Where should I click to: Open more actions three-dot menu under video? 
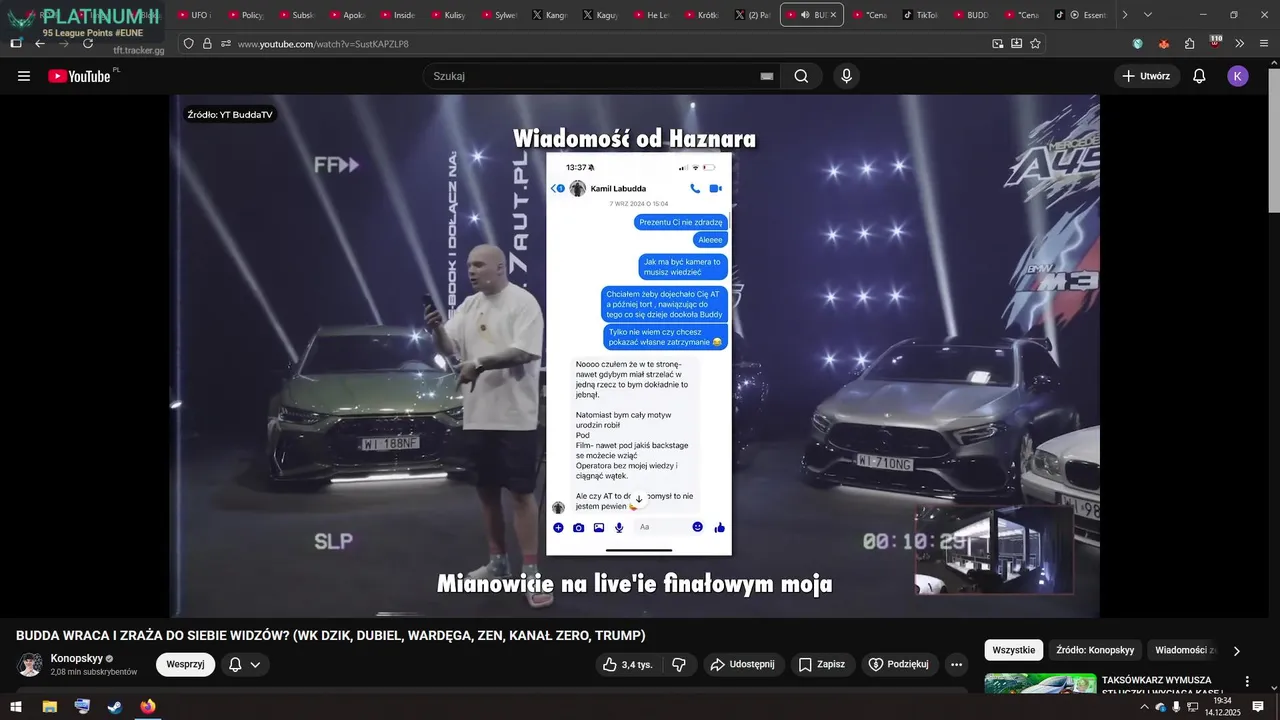click(x=956, y=664)
